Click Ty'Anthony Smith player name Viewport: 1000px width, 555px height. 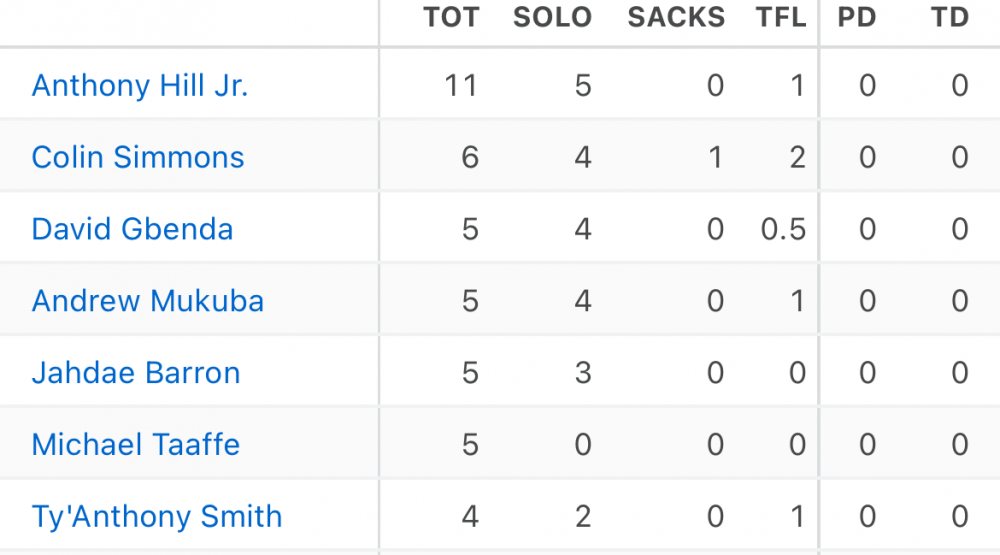click(157, 517)
